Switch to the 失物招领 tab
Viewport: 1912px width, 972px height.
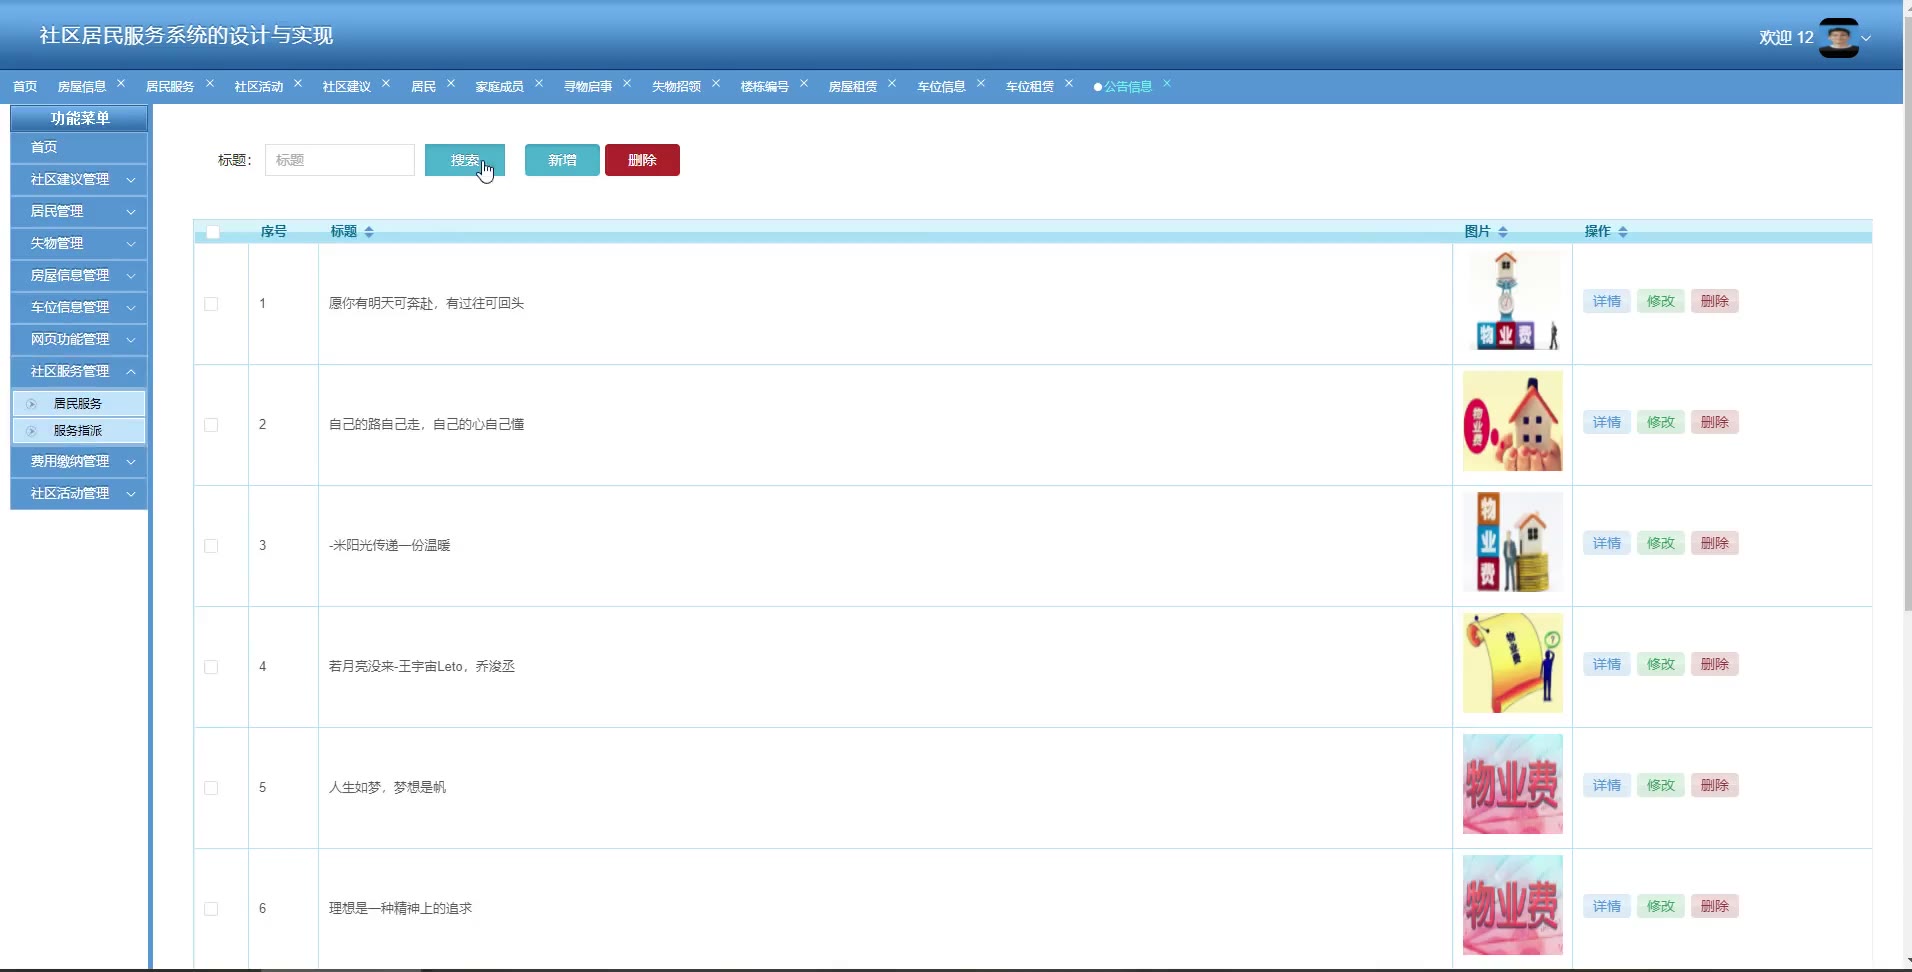(676, 87)
